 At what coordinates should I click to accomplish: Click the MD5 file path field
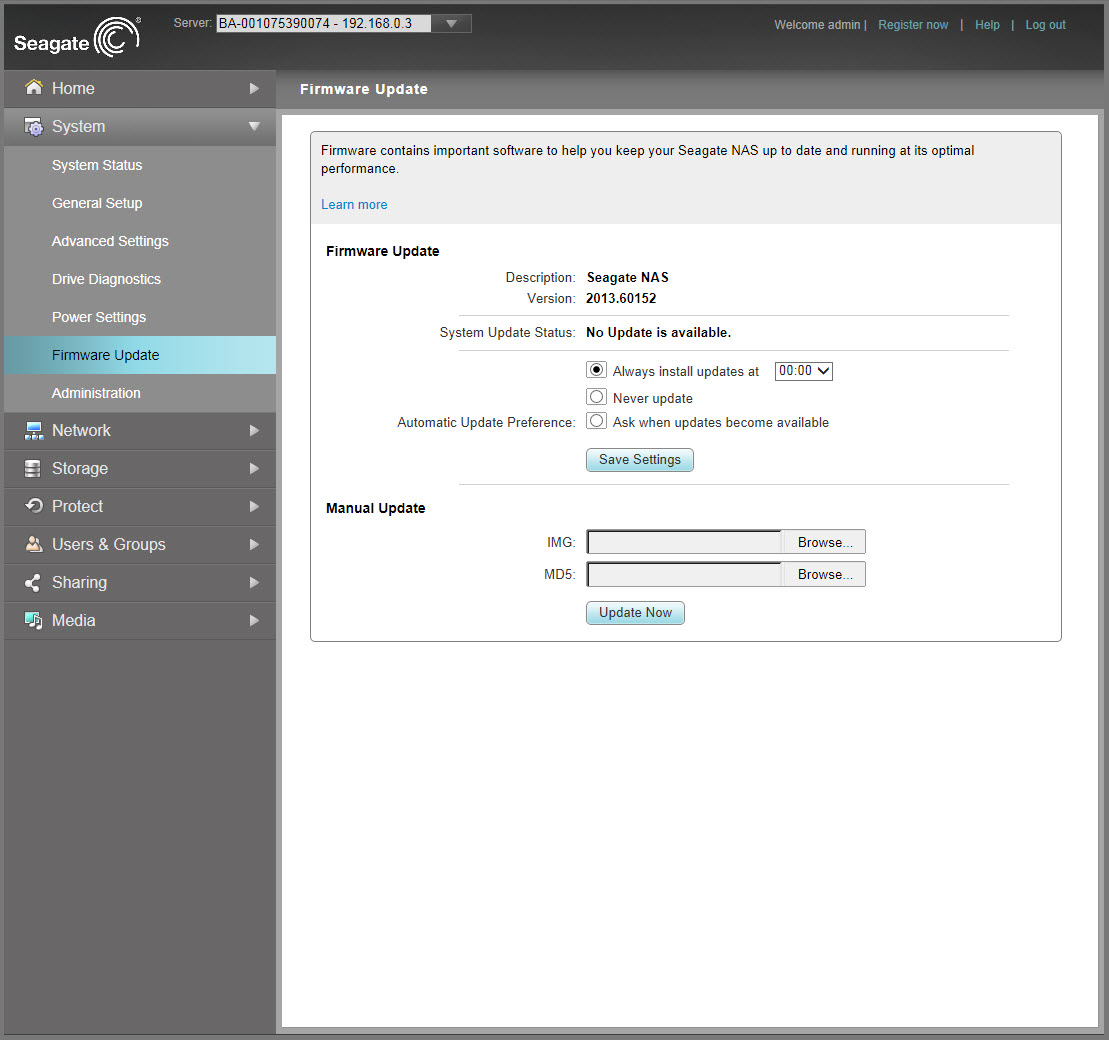[x=685, y=574]
